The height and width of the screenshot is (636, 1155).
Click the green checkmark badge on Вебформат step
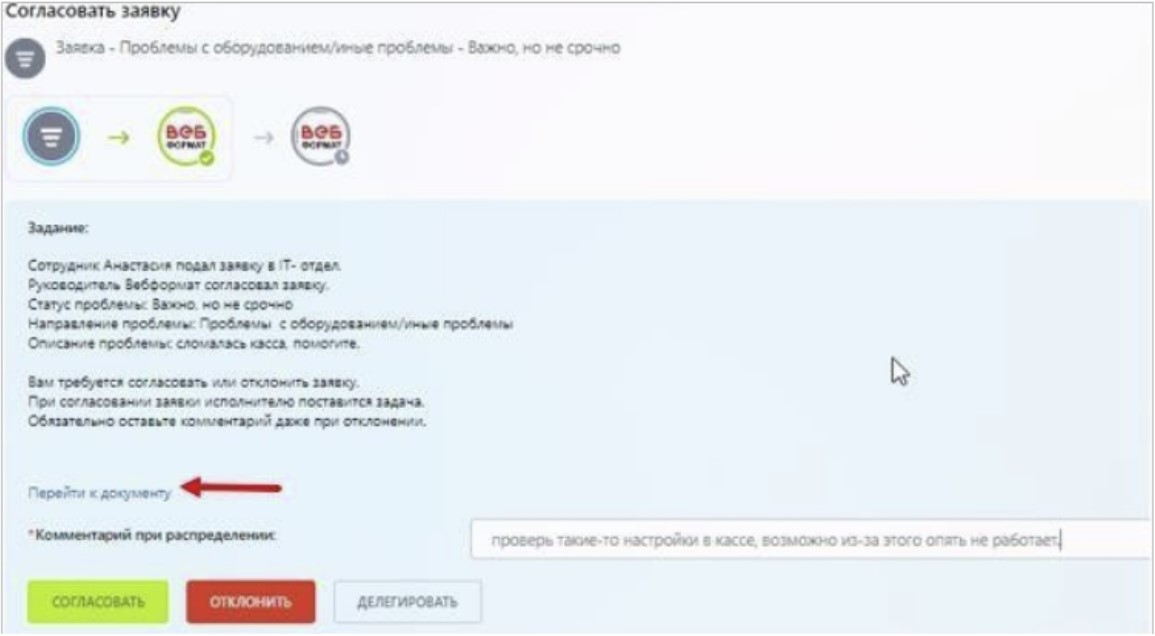tap(207, 158)
